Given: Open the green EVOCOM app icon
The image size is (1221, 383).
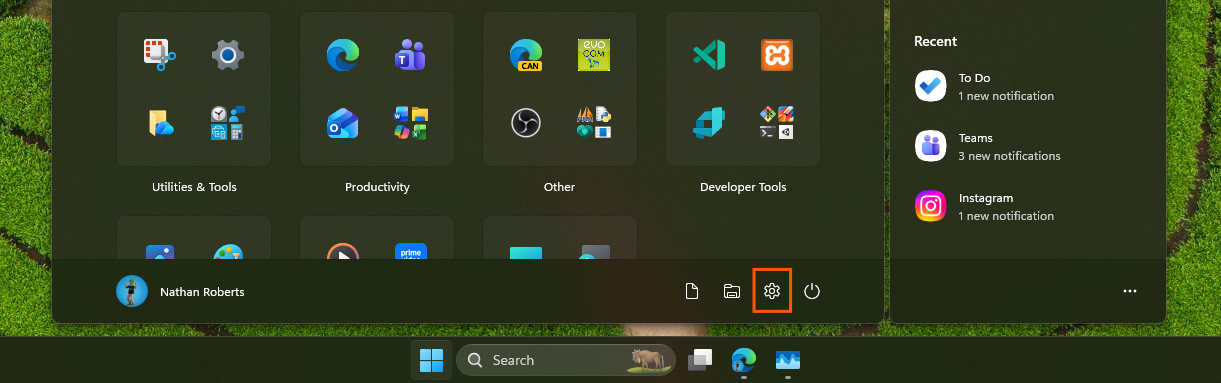Looking at the screenshot, I should click(594, 54).
